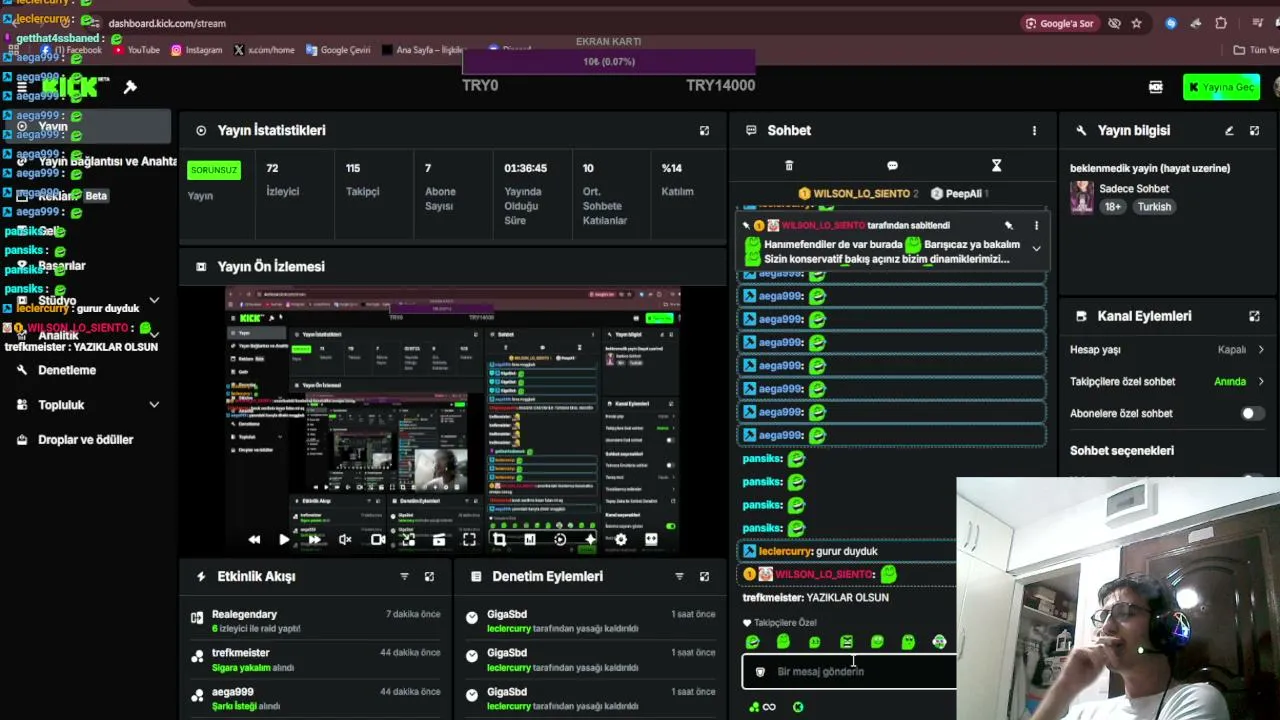The image size is (1280, 720).
Task: Click Realegendary raid event
Action: click(x=315, y=621)
